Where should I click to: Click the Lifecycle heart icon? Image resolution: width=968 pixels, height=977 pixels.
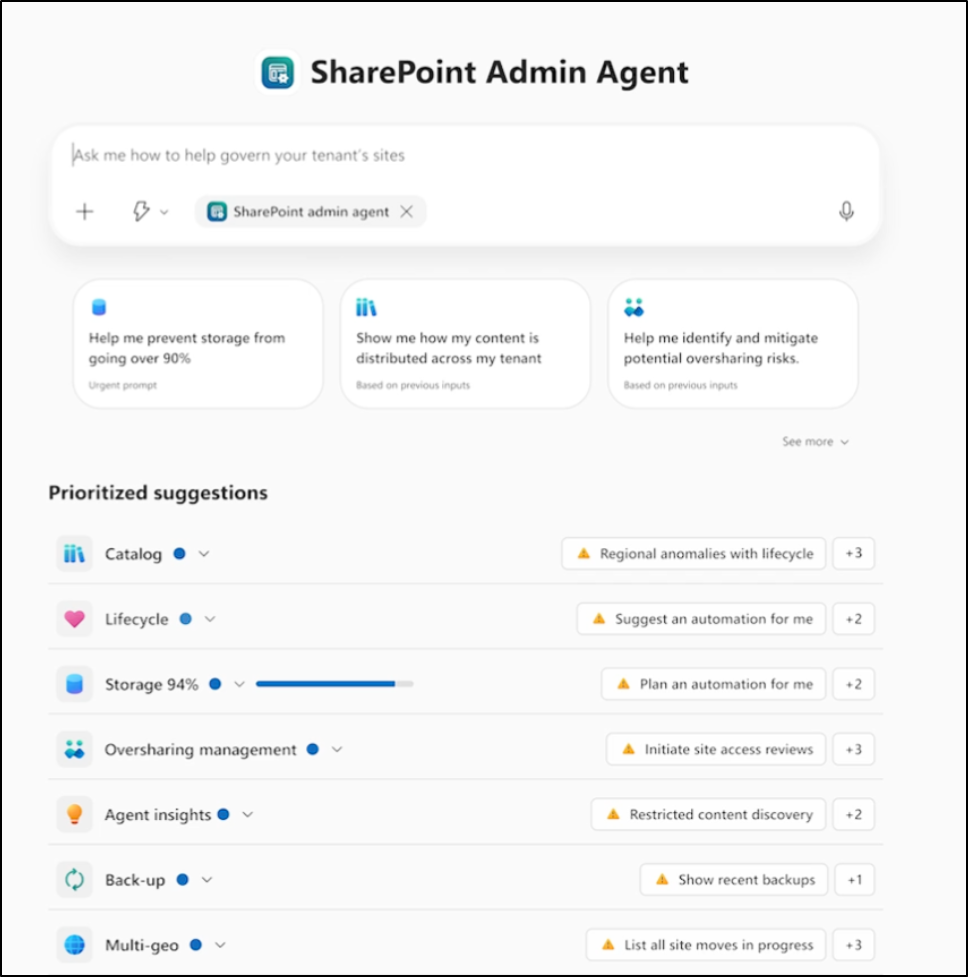coord(74,619)
